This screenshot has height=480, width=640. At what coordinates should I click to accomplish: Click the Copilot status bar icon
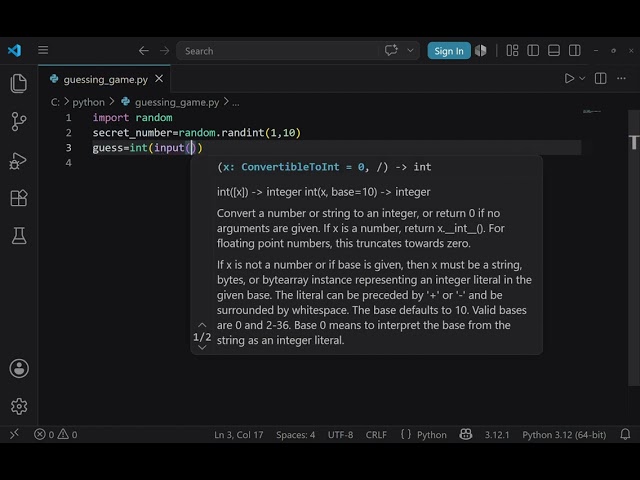(x=466, y=434)
